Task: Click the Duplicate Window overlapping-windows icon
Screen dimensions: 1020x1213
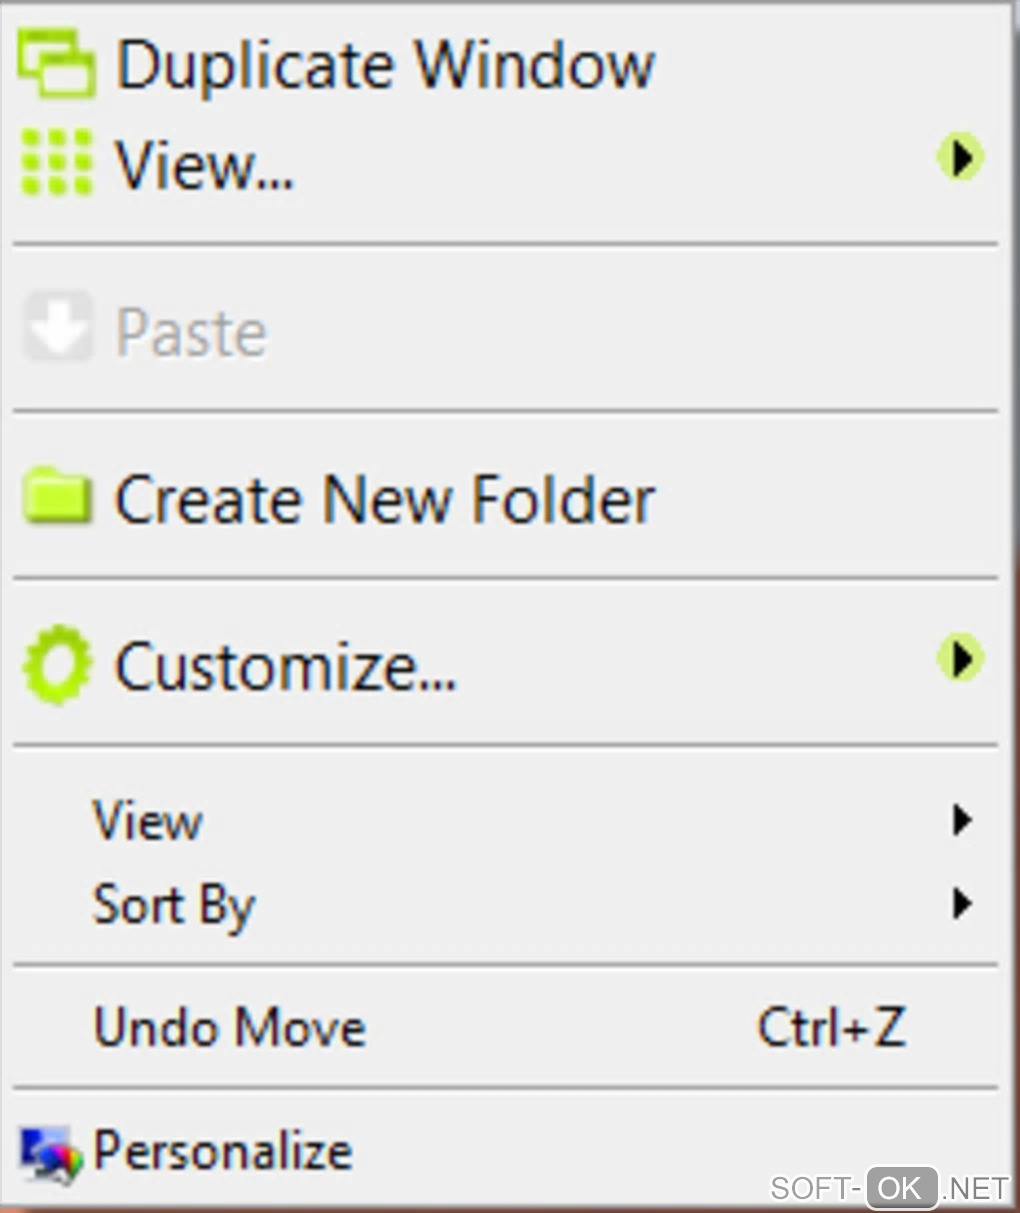Action: point(56,64)
